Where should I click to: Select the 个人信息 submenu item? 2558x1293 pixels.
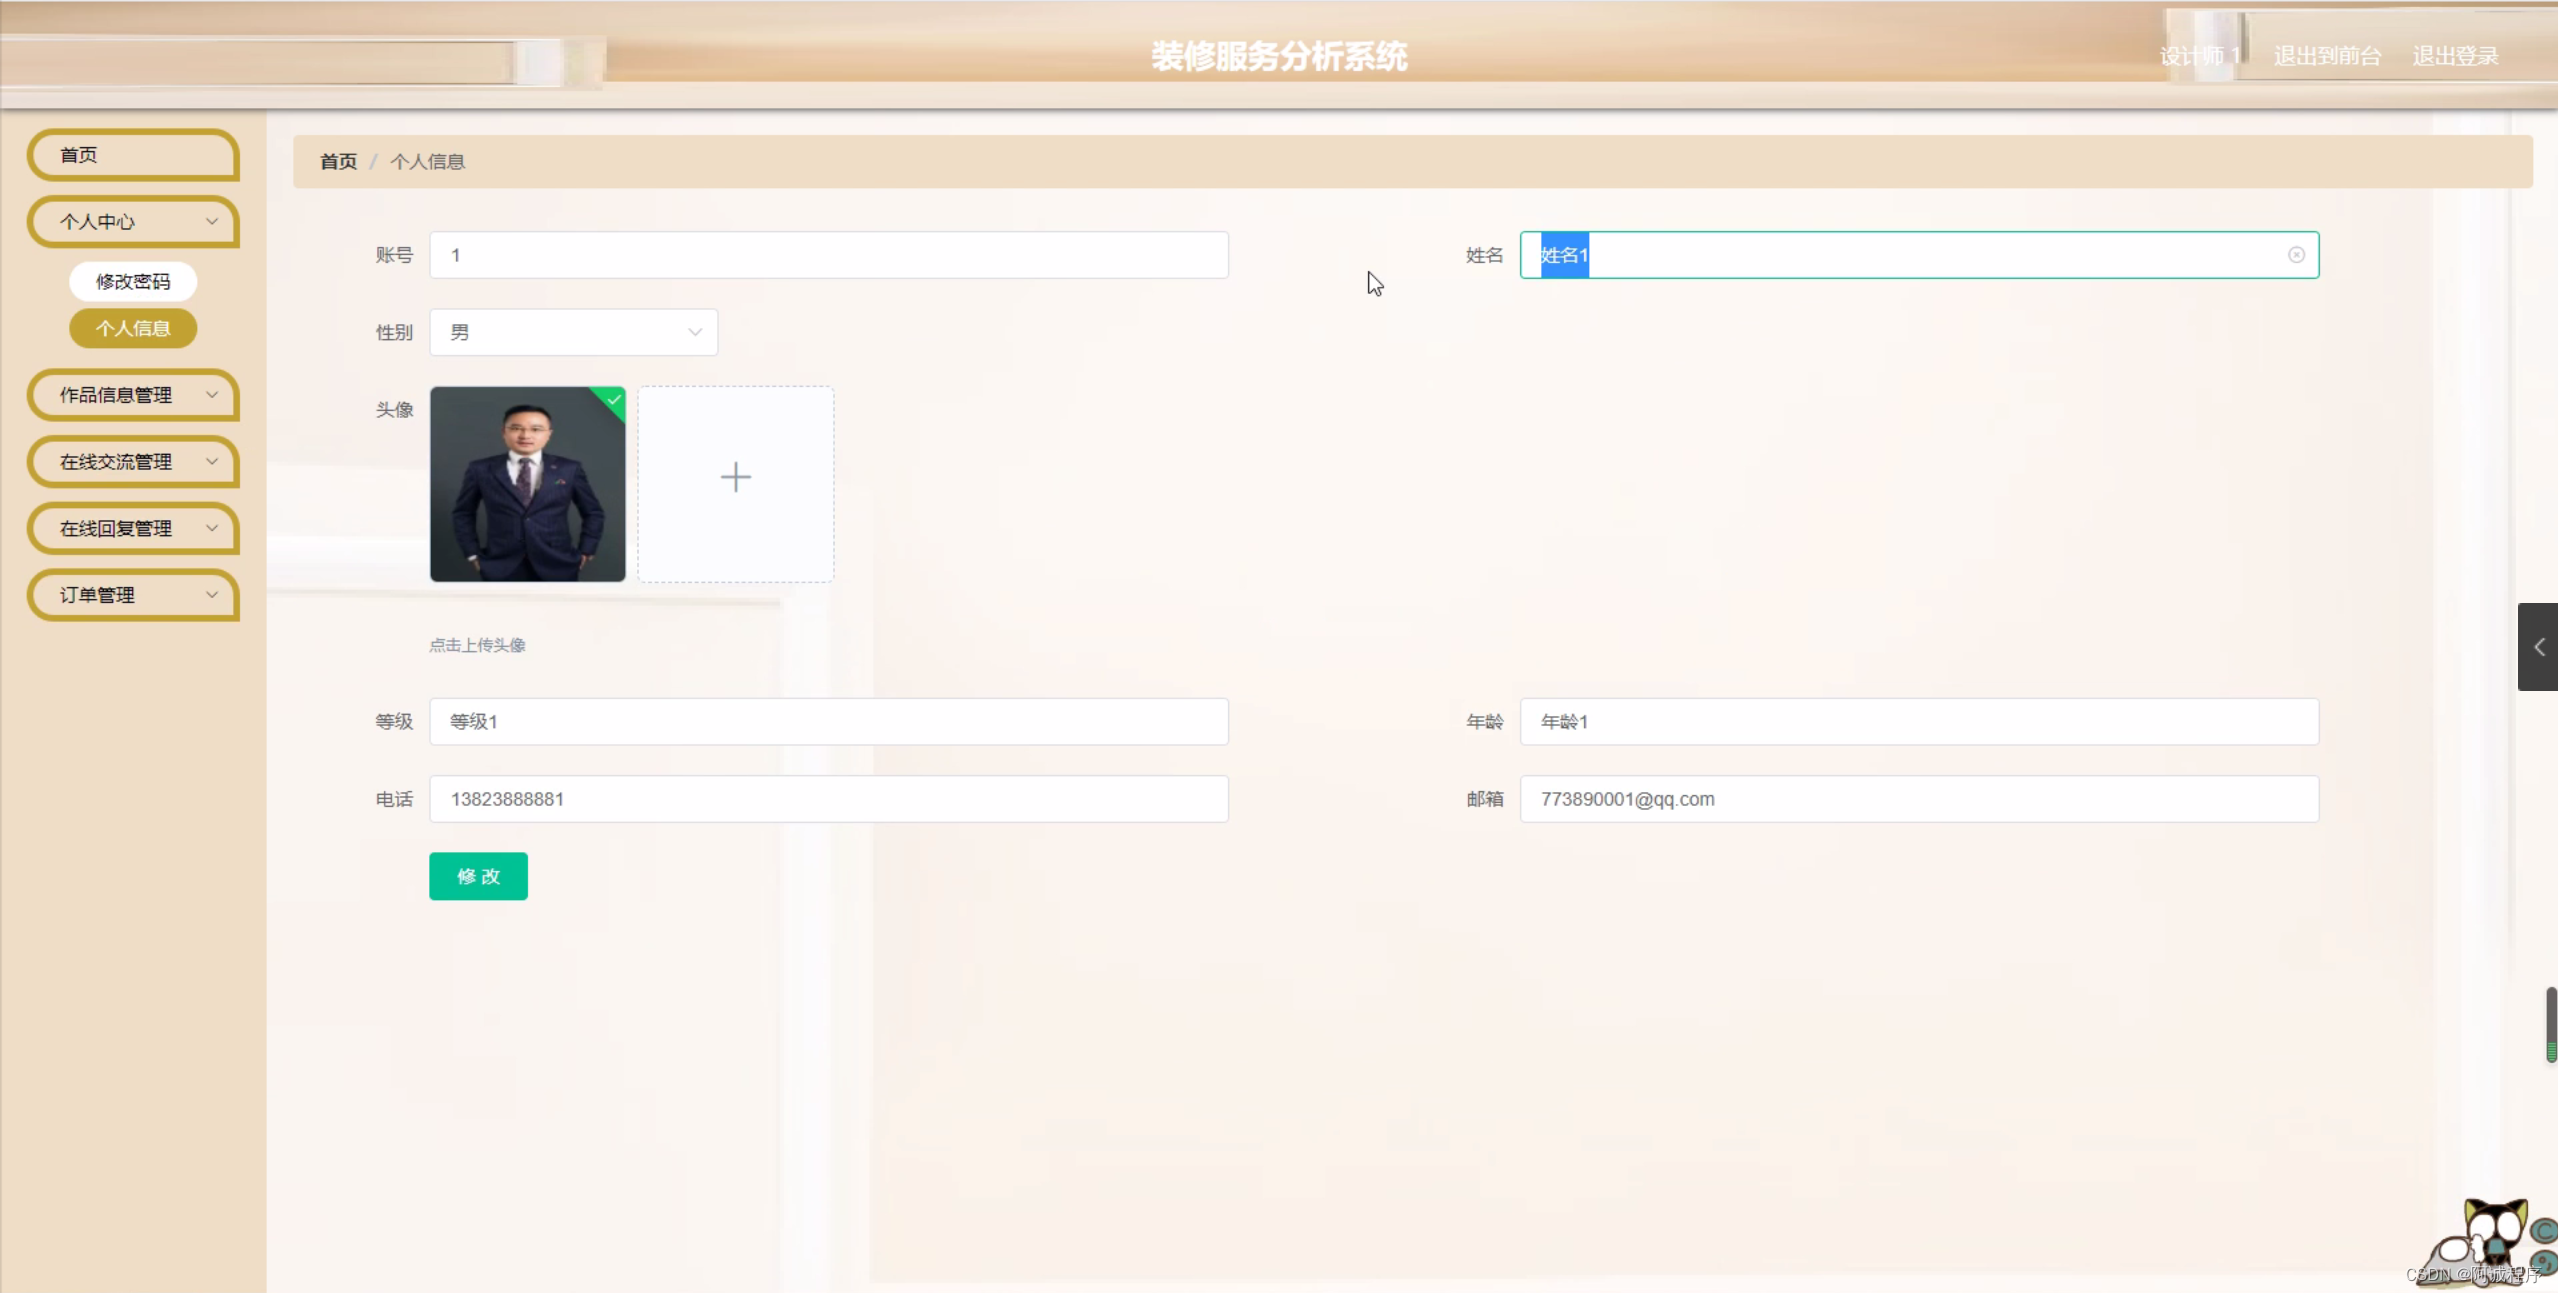(x=133, y=328)
